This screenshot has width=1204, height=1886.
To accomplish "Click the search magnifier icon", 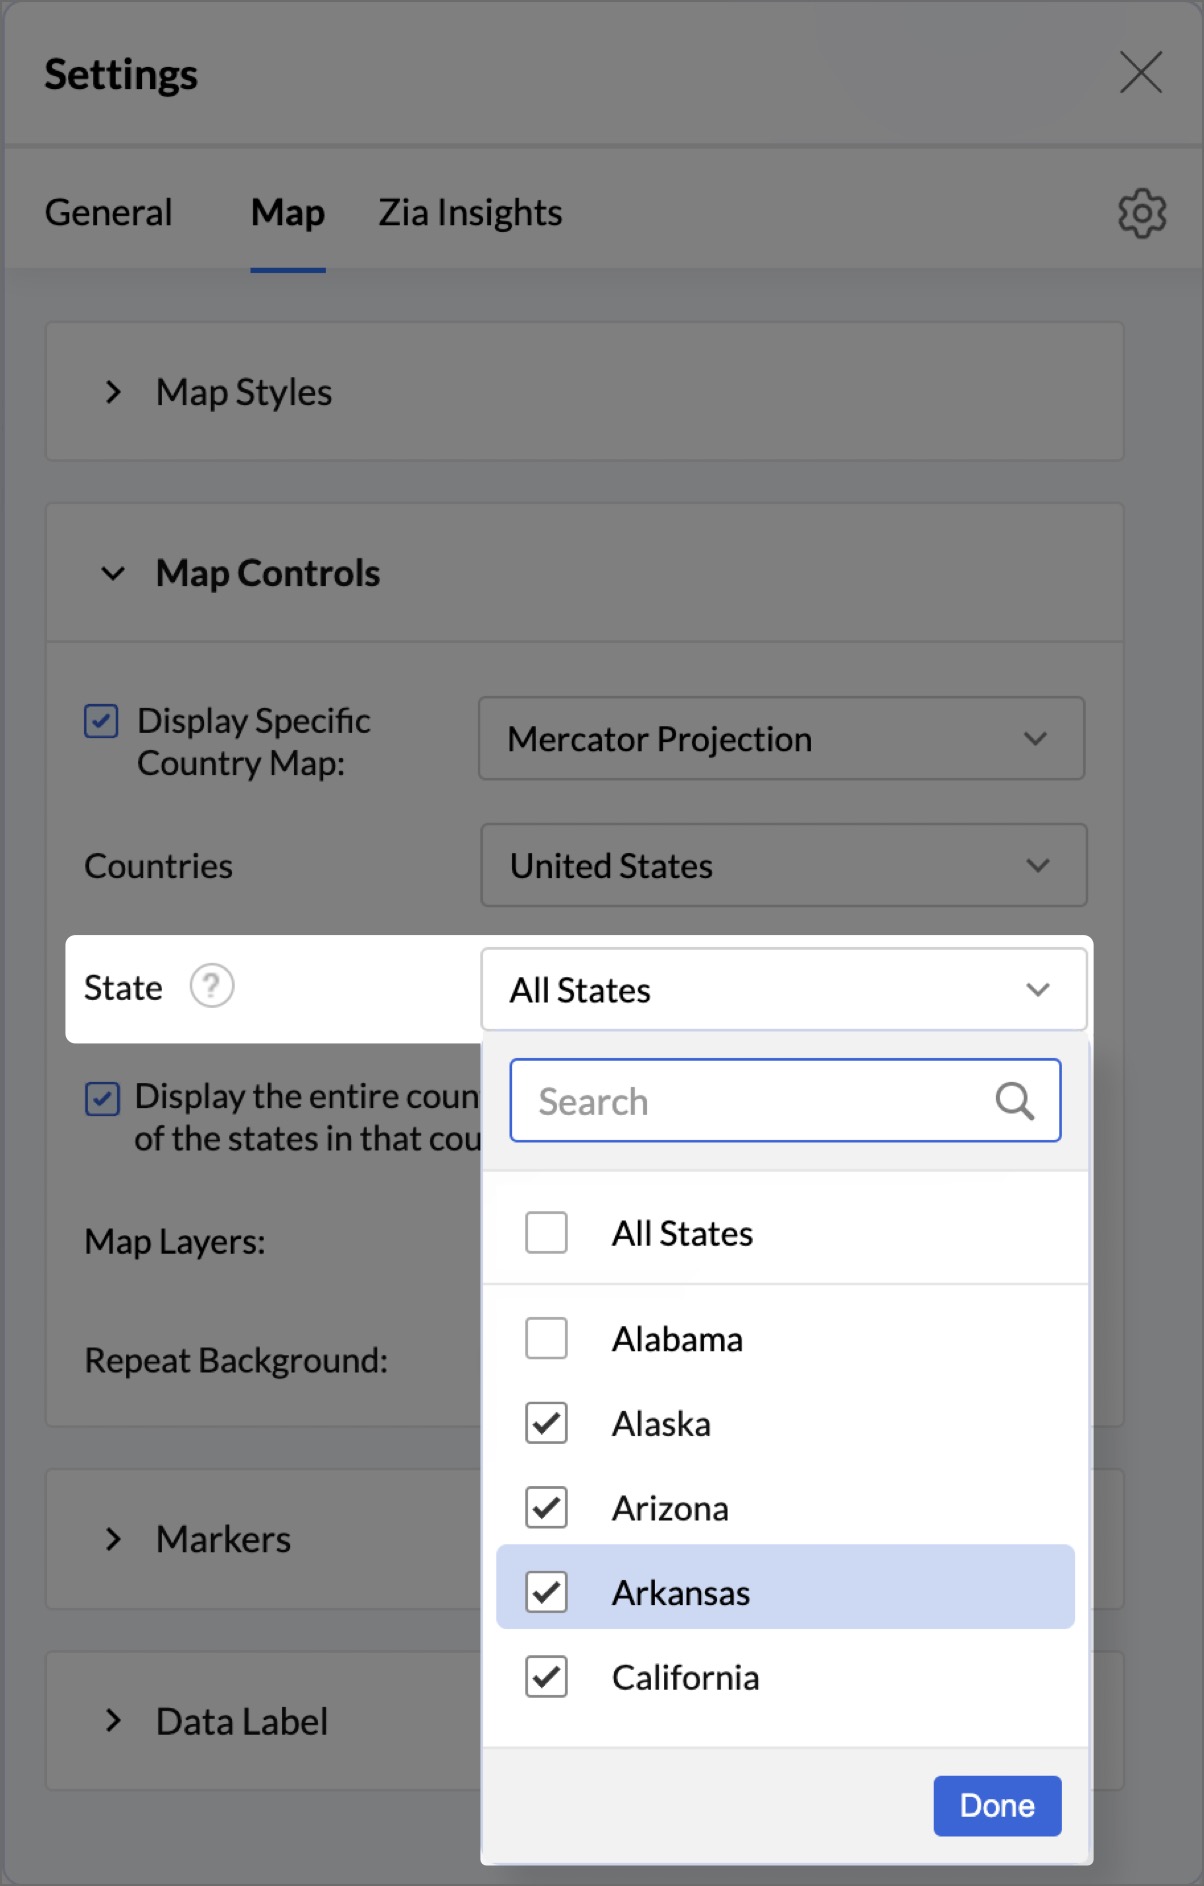I will [x=1014, y=1101].
